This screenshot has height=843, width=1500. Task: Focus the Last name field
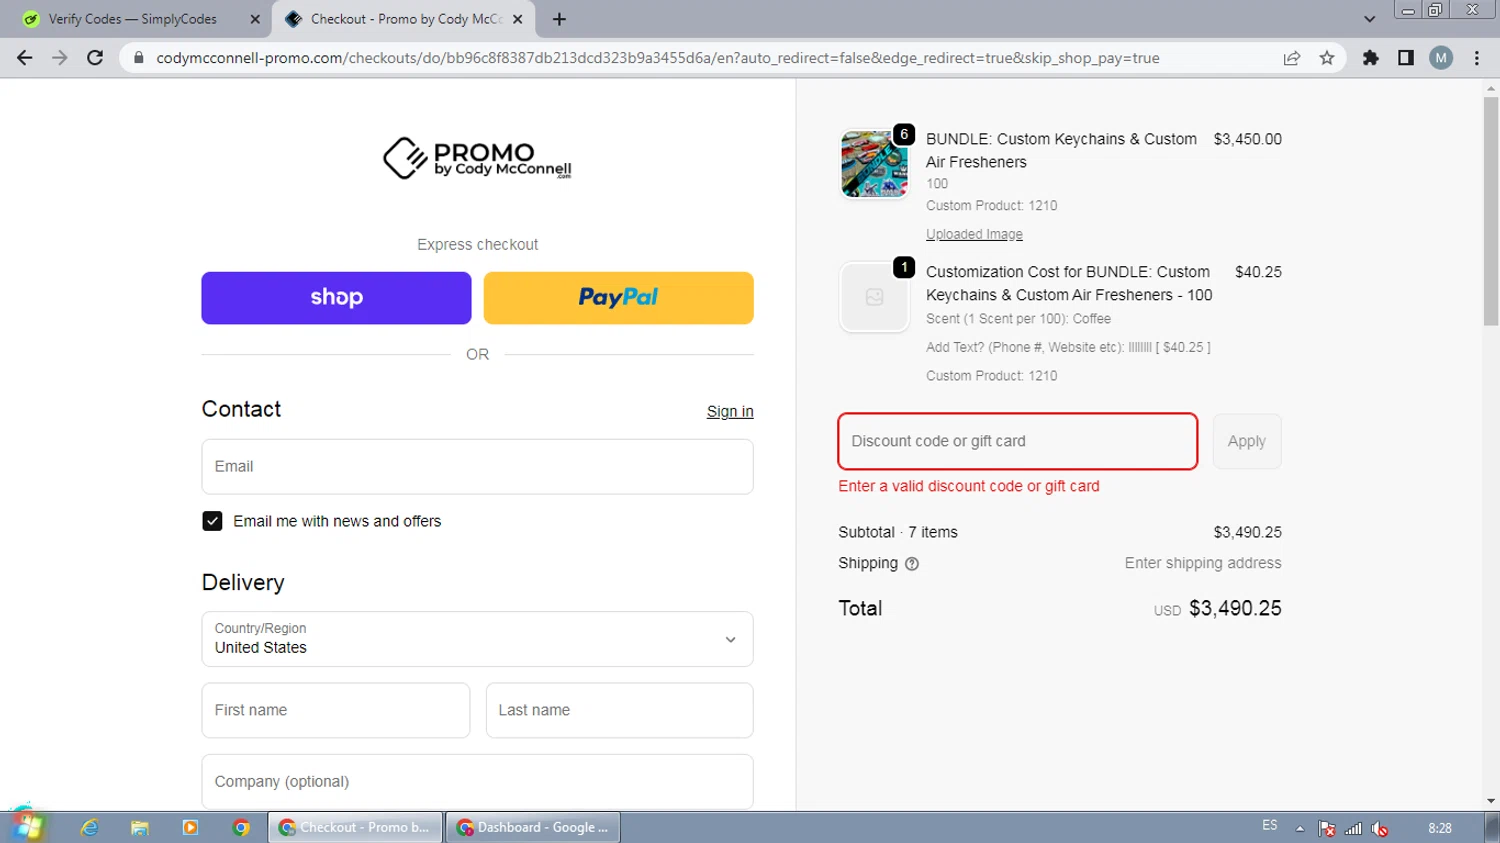tap(619, 710)
